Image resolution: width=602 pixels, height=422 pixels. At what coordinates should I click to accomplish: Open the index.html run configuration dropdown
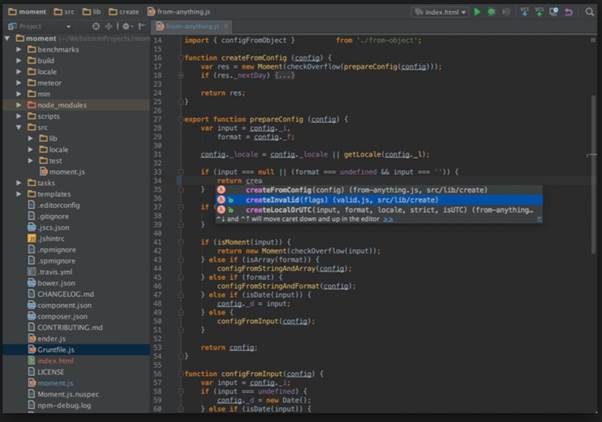pos(440,12)
